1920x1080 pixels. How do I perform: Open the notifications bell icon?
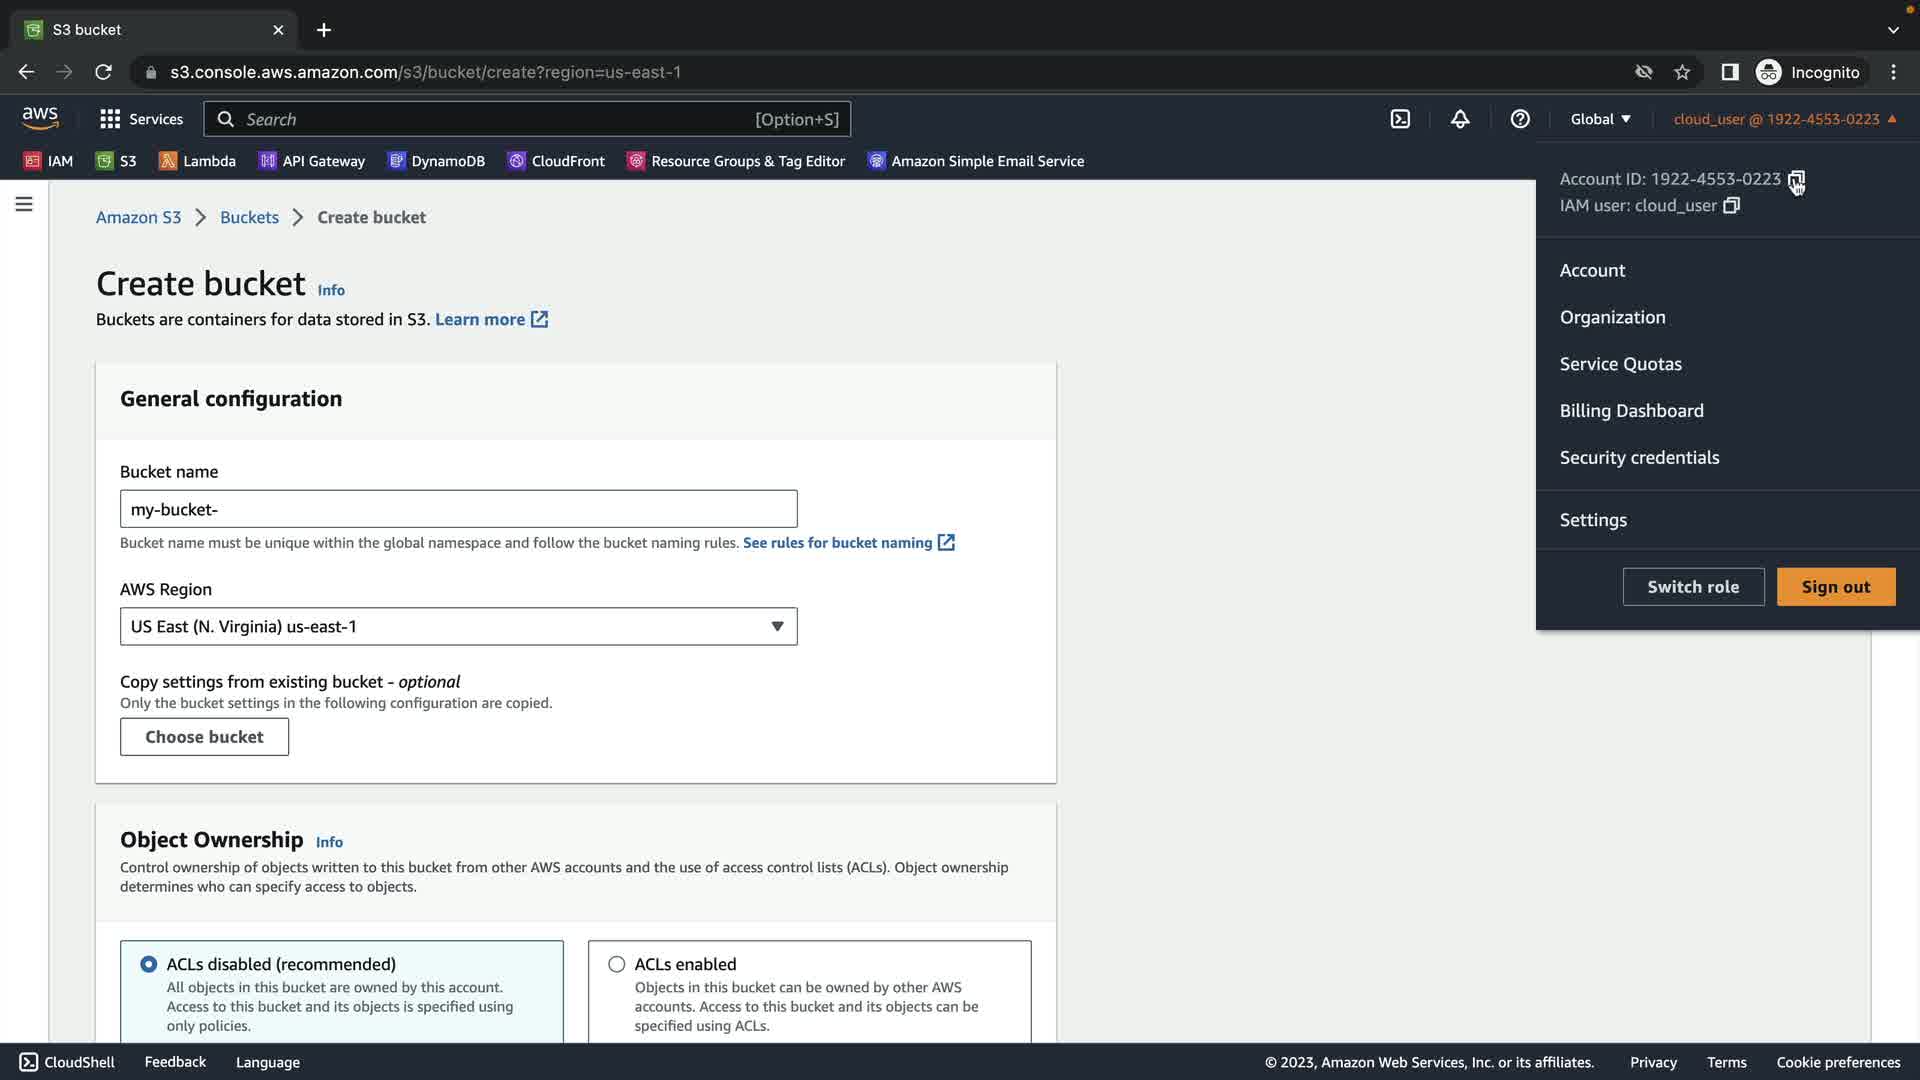click(1460, 119)
